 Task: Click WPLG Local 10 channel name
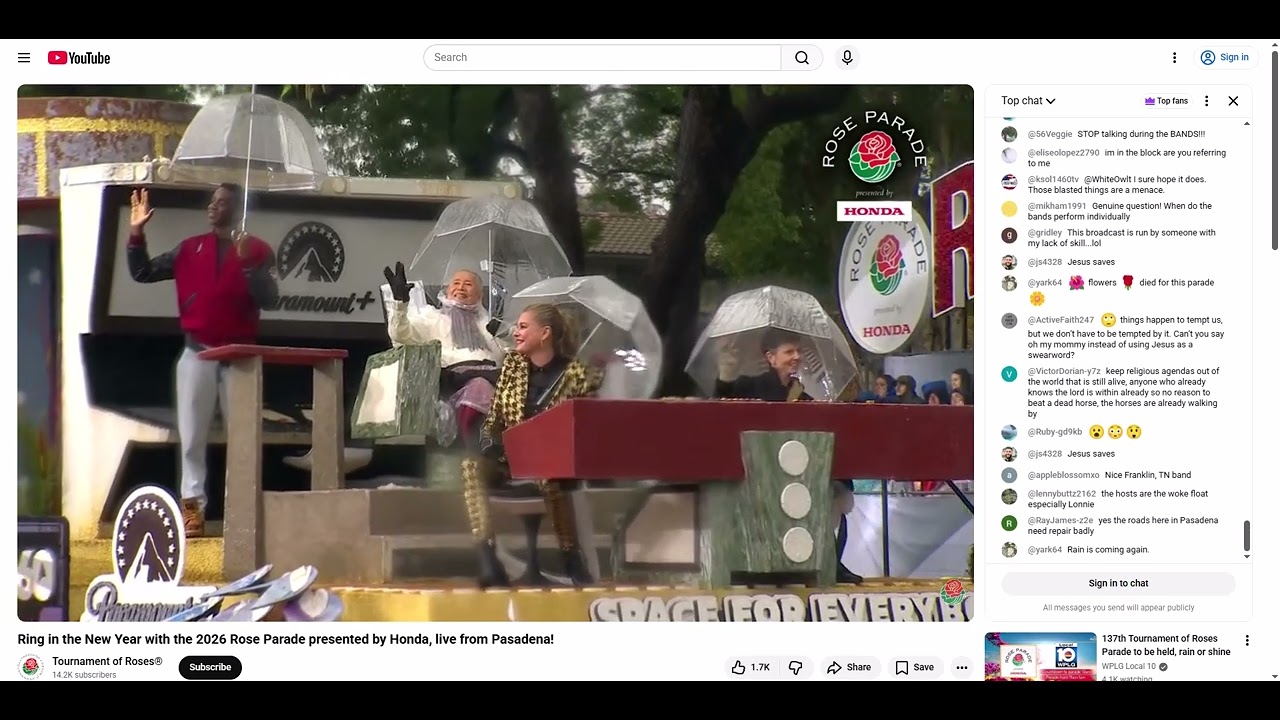pyautogui.click(x=1128, y=666)
